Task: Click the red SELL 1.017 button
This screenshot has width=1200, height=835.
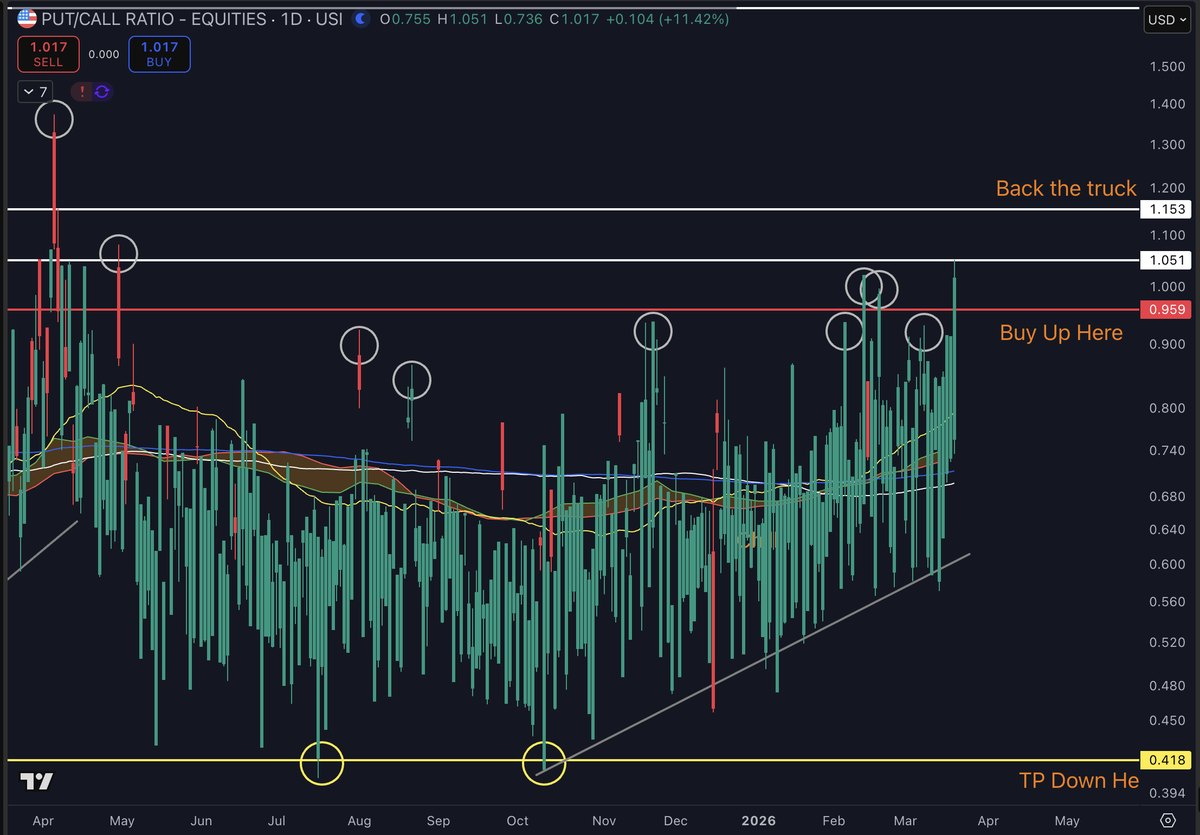Action: [48, 54]
